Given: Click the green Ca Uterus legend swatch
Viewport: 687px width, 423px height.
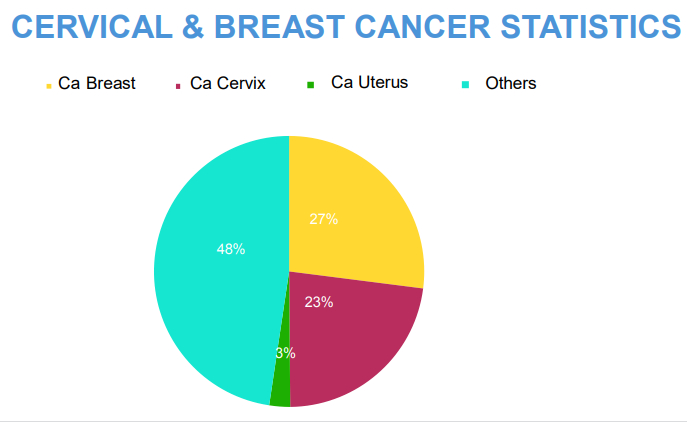Looking at the screenshot, I should (311, 84).
